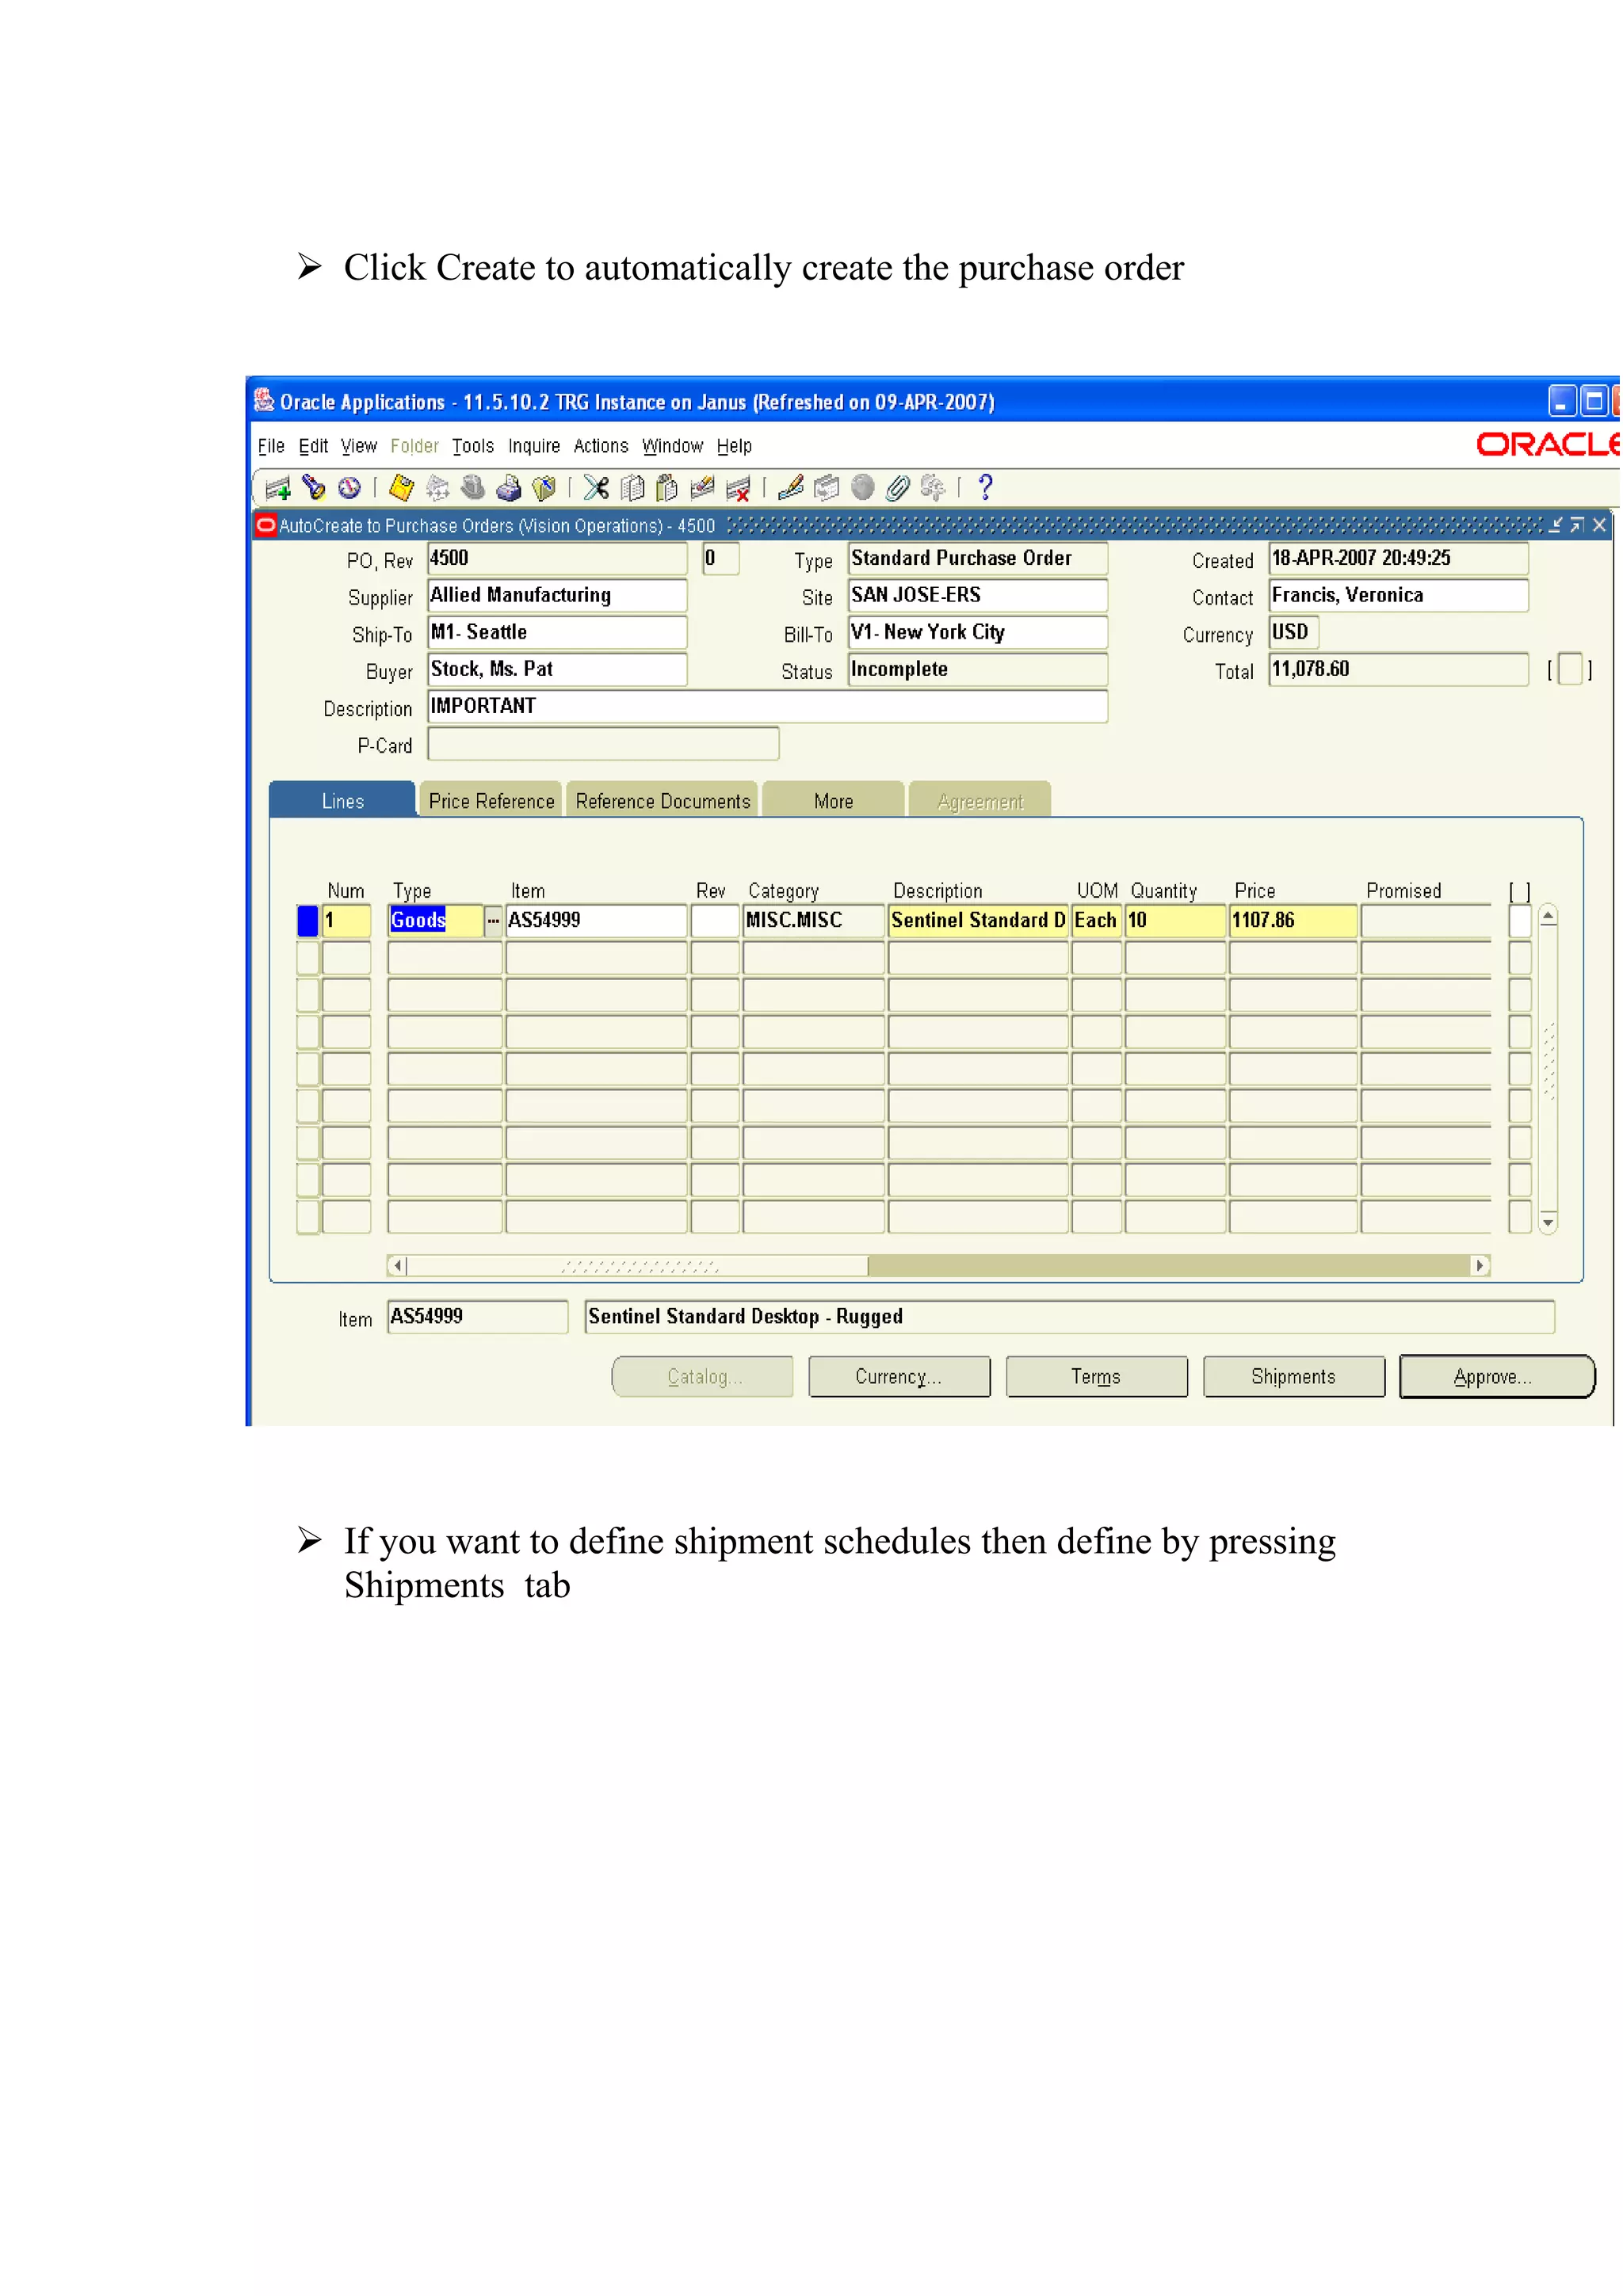Click right arrow of horizontal scrollbar
The width and height of the screenshot is (1623, 2296).
click(1479, 1267)
